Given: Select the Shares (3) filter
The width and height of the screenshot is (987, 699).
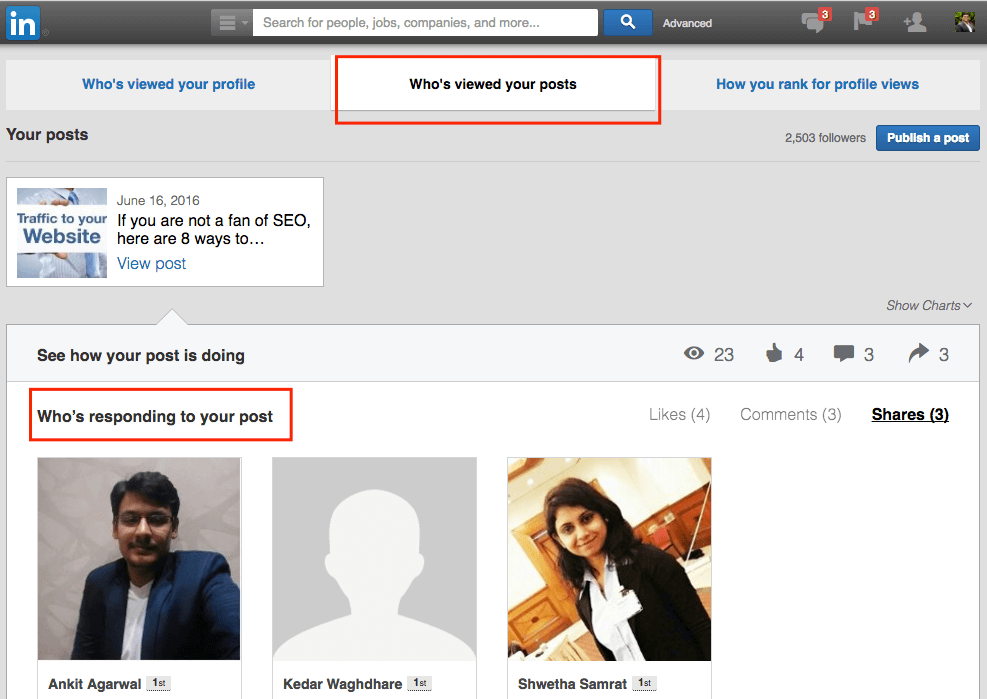Looking at the screenshot, I should click(910, 414).
